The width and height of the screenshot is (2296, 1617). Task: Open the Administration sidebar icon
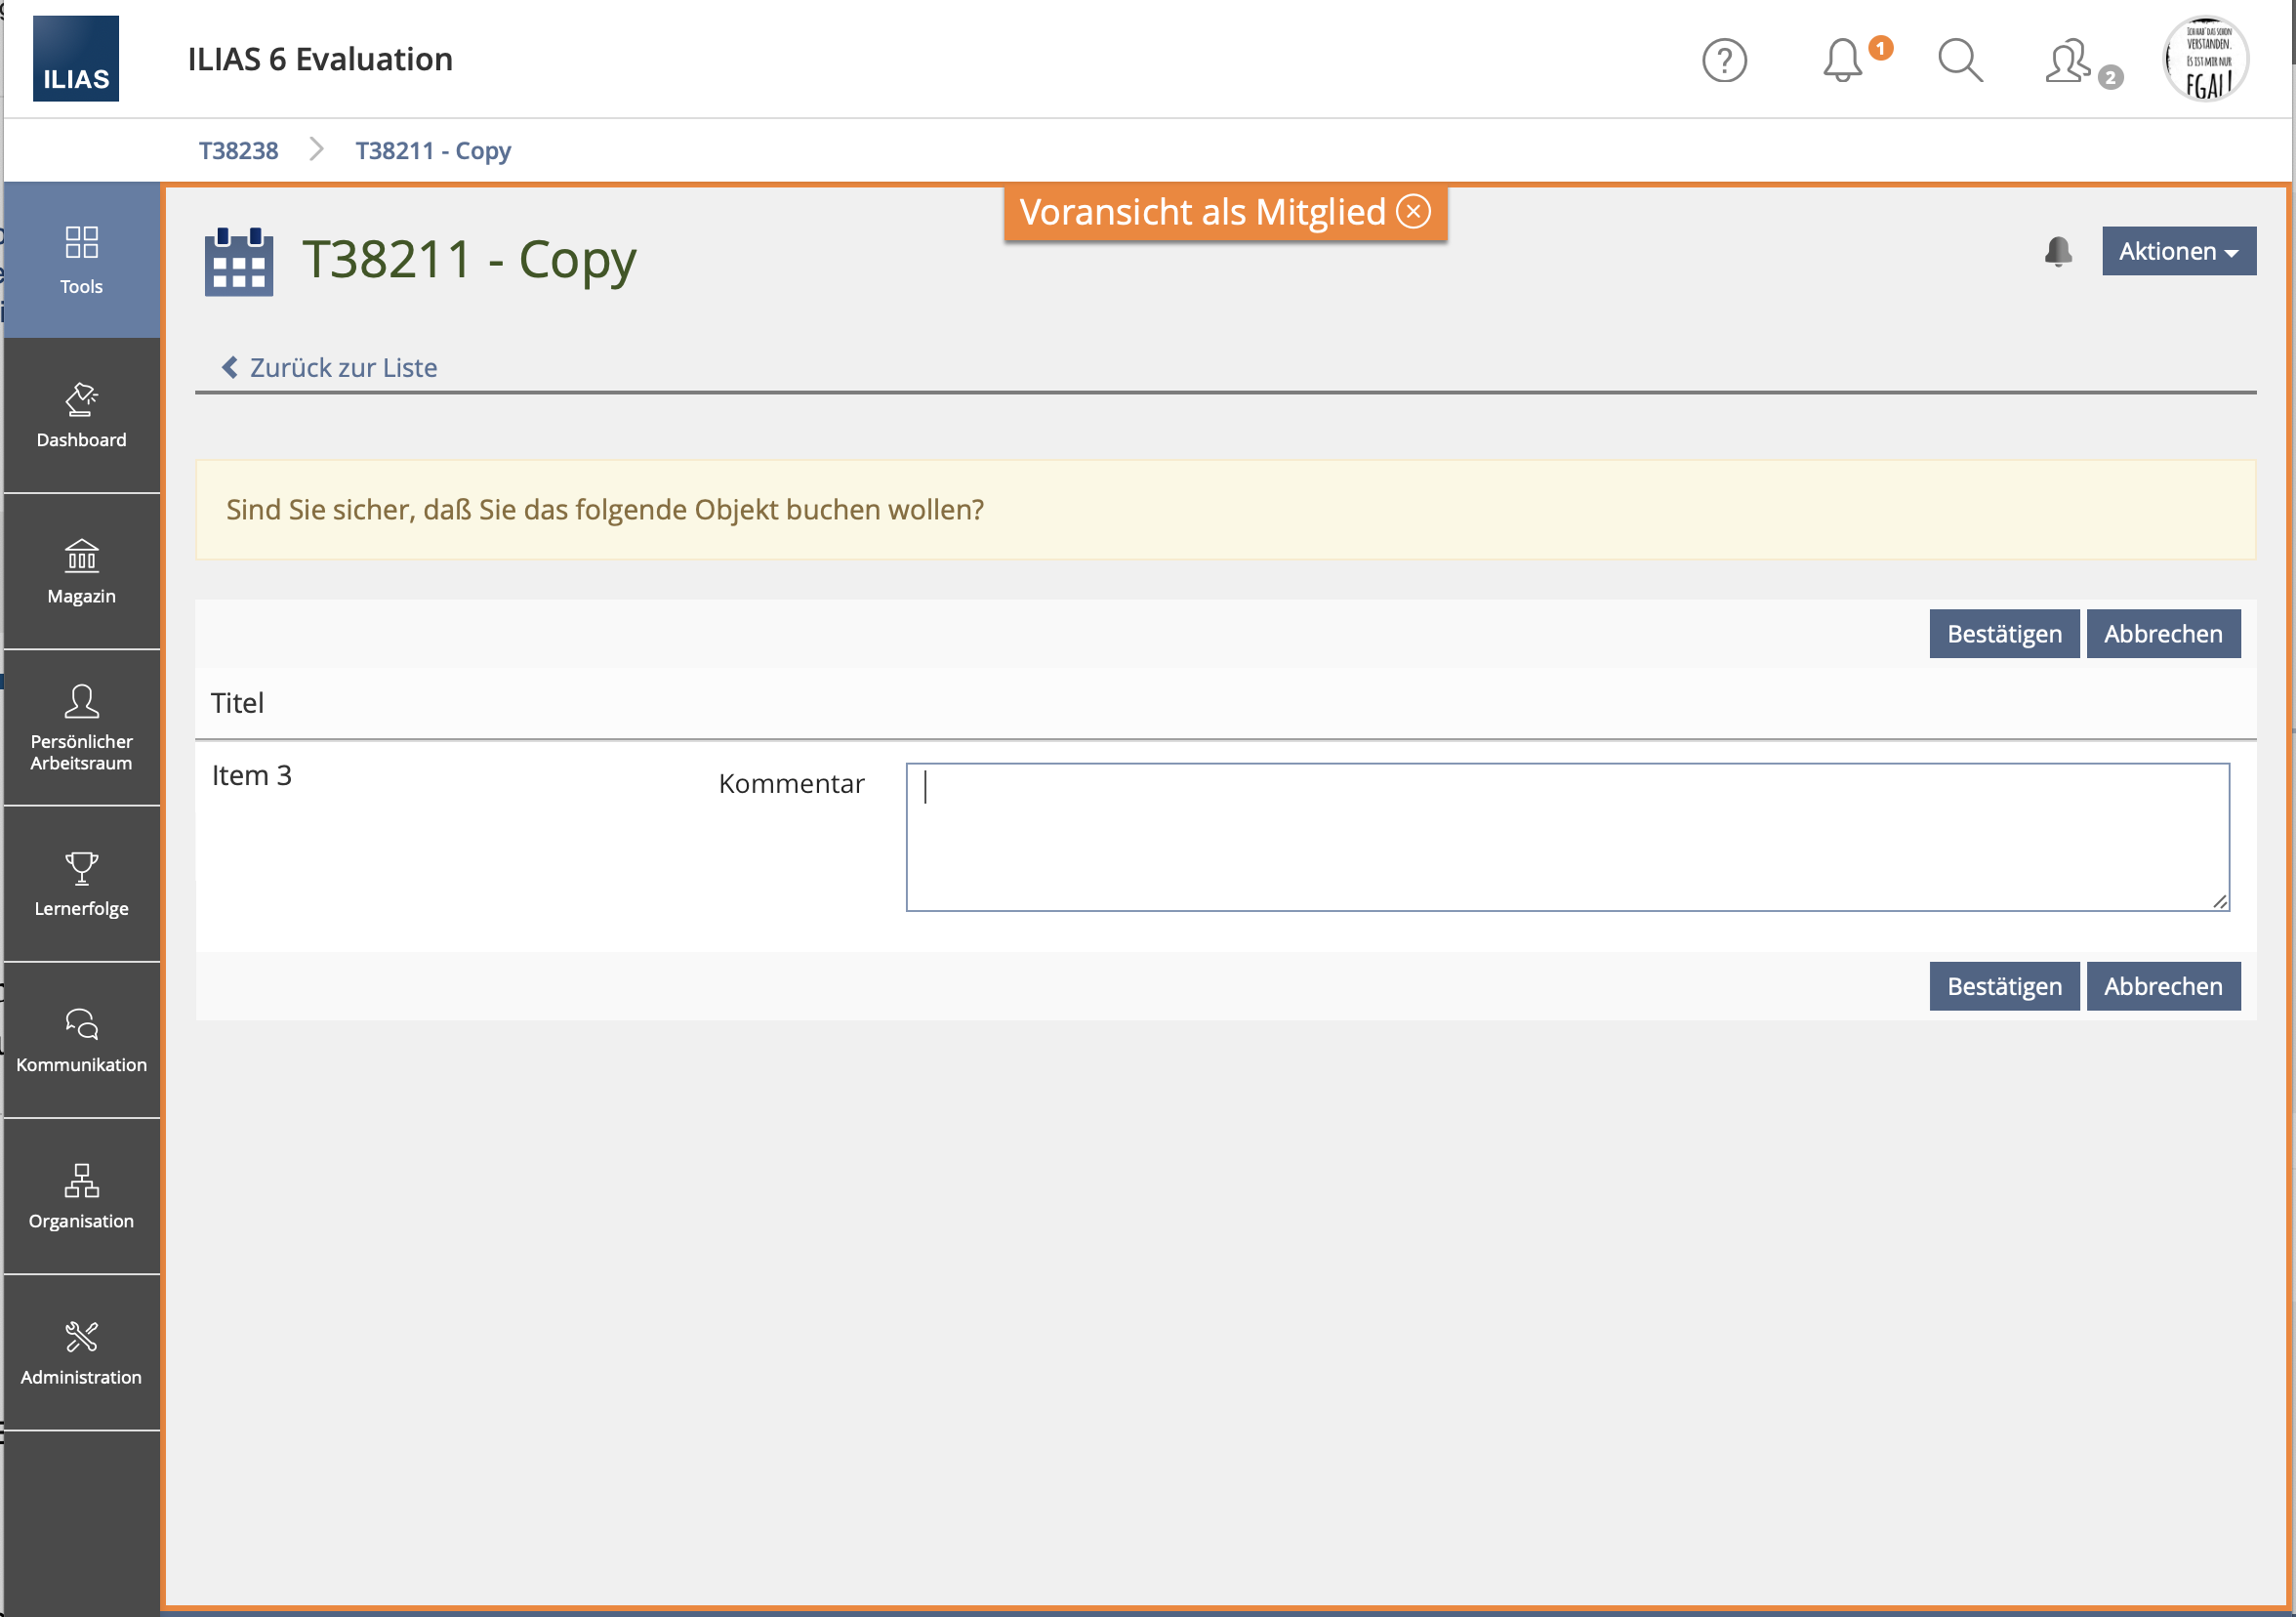[81, 1353]
